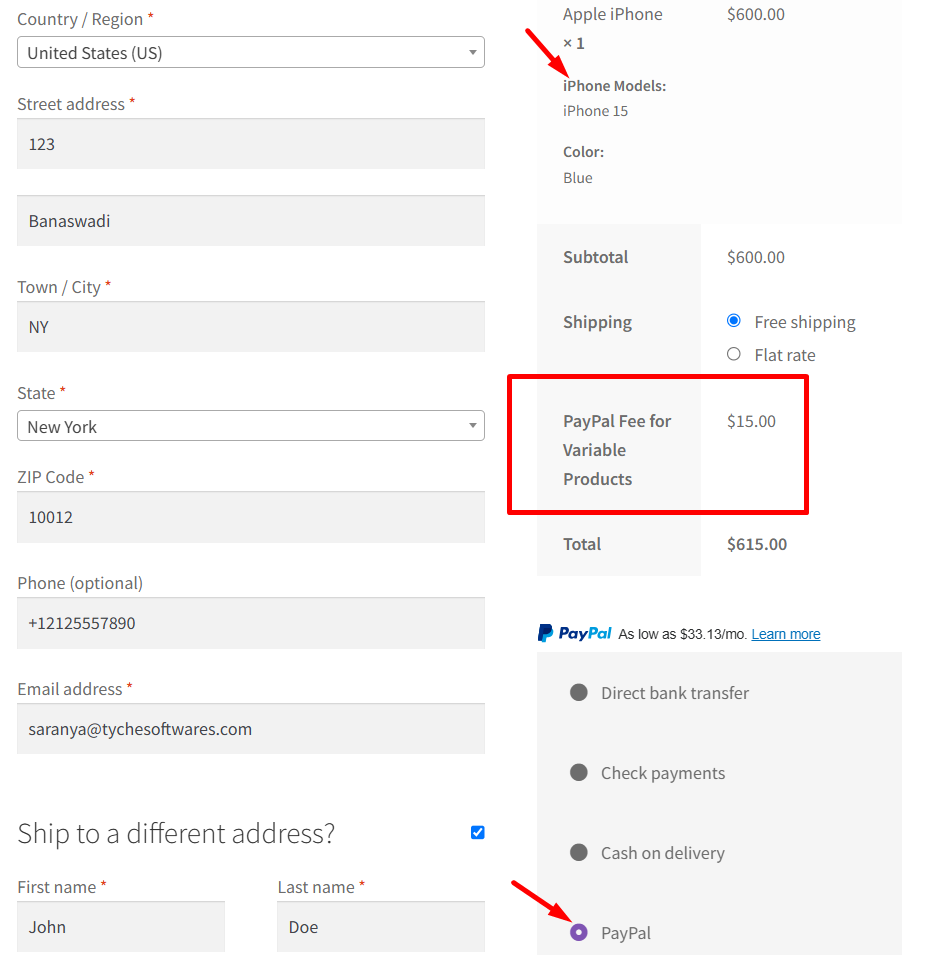Expand the State selector showing New York
This screenshot has width=952, height=955.
250,425
